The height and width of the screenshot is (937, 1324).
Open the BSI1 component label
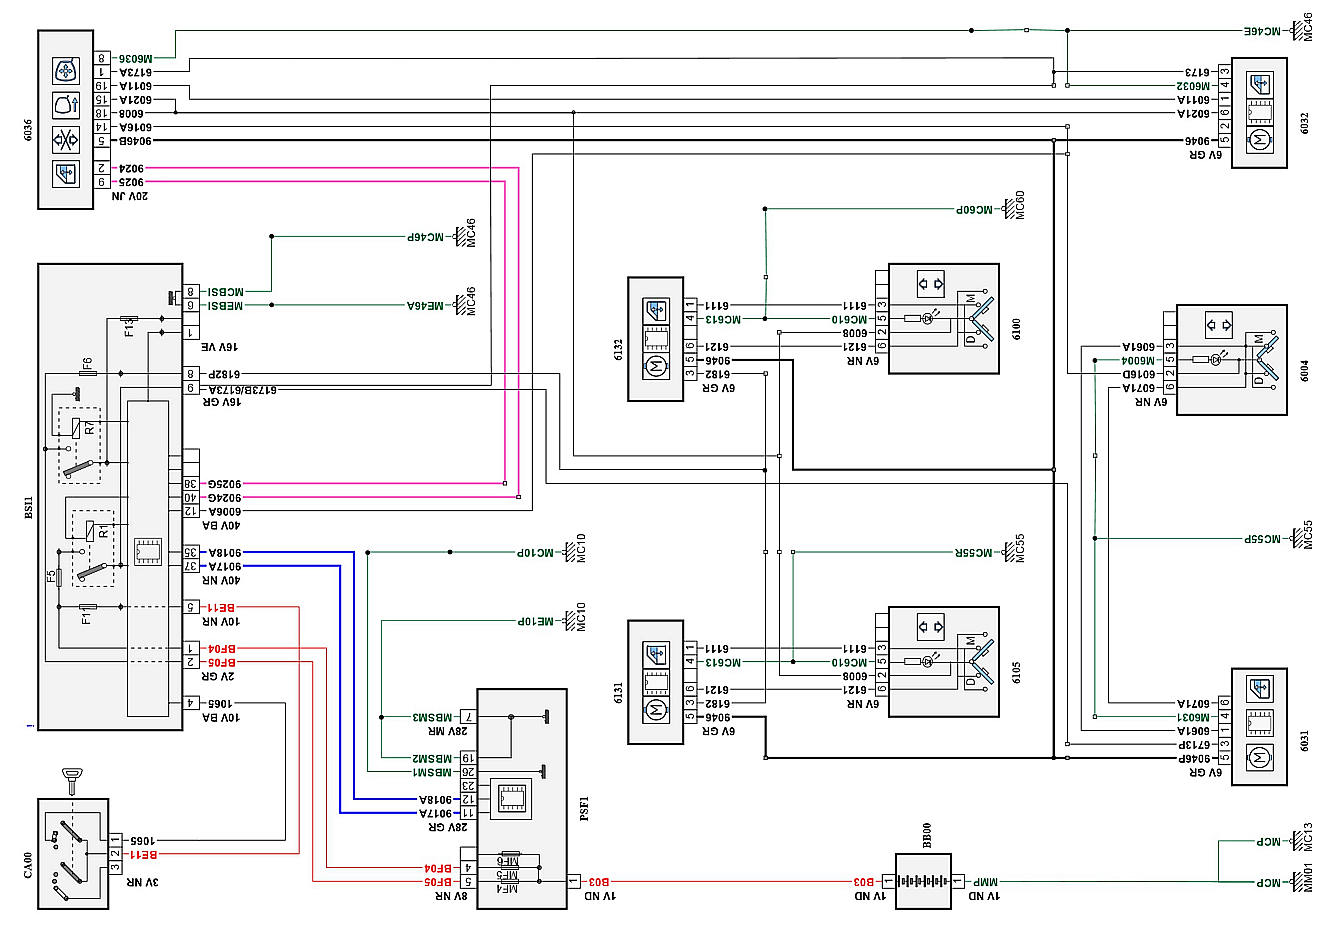tap(27, 506)
